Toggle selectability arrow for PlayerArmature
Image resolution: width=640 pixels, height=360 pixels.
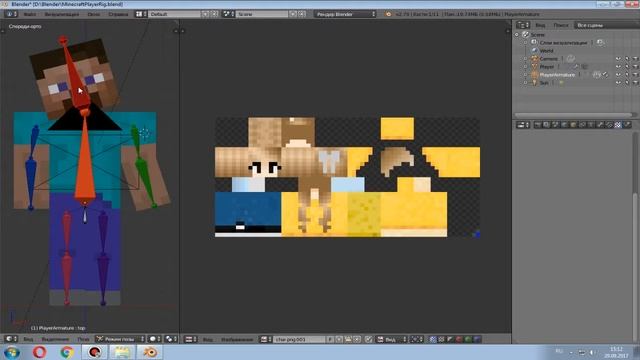pos(627,75)
